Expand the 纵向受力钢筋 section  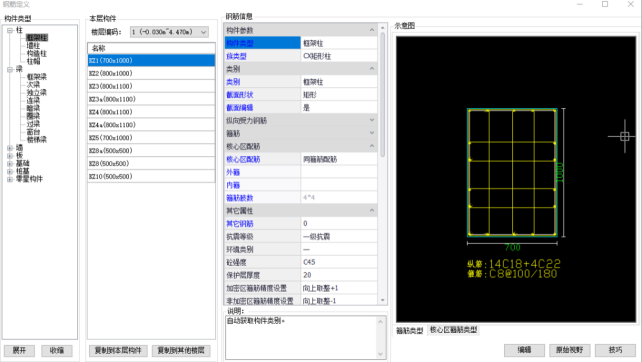tap(372, 120)
